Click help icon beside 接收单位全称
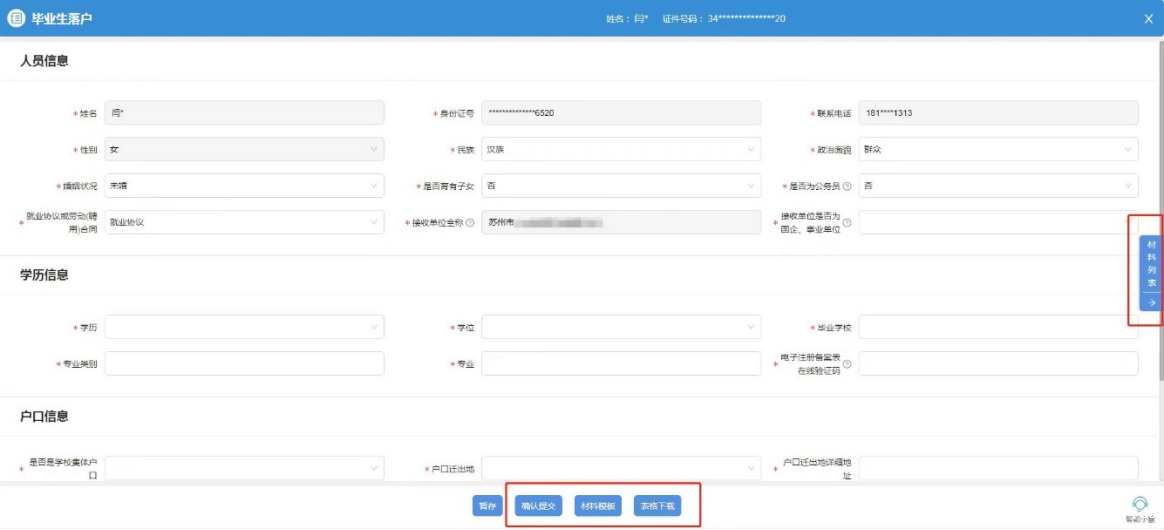 click(470, 223)
